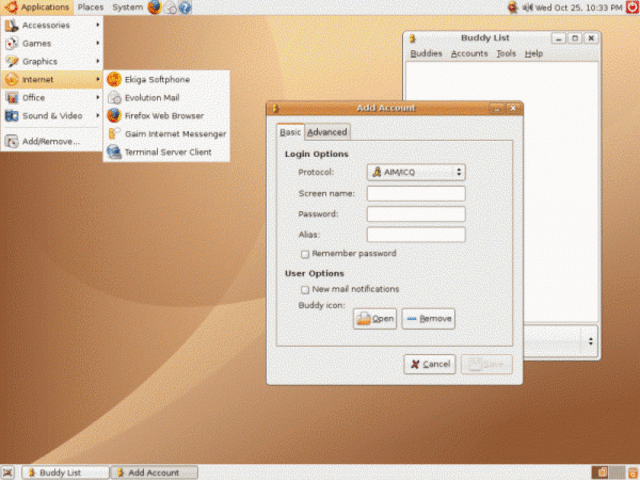Click the Graphics category icon
The image size is (640, 480).
pos(11,61)
